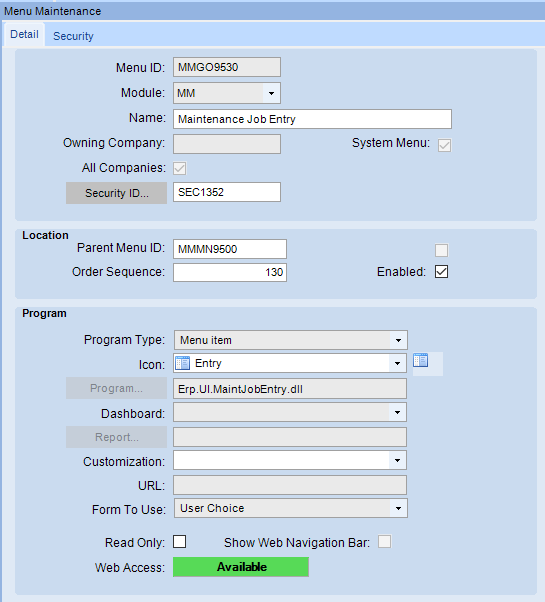Click the unlabeled checkbox above Enabled
The width and height of the screenshot is (545, 602).
pyautogui.click(x=441, y=250)
